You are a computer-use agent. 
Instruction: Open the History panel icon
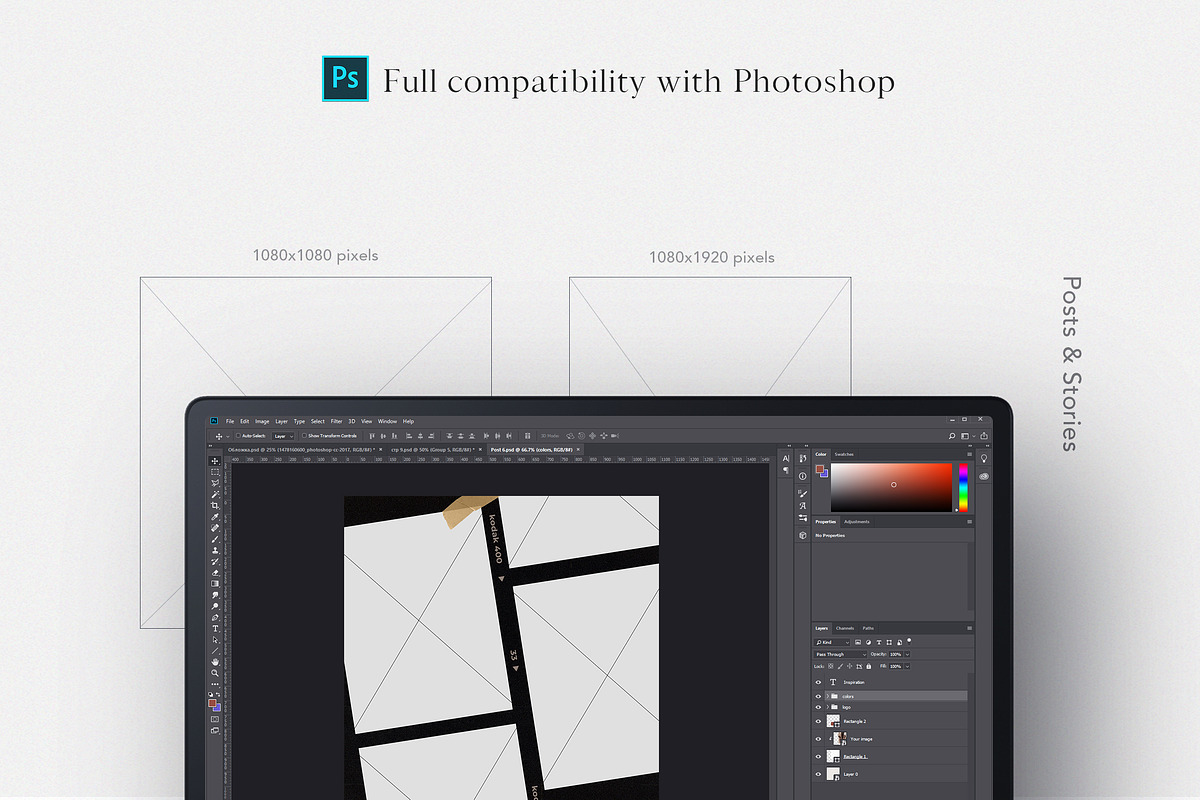(x=803, y=458)
